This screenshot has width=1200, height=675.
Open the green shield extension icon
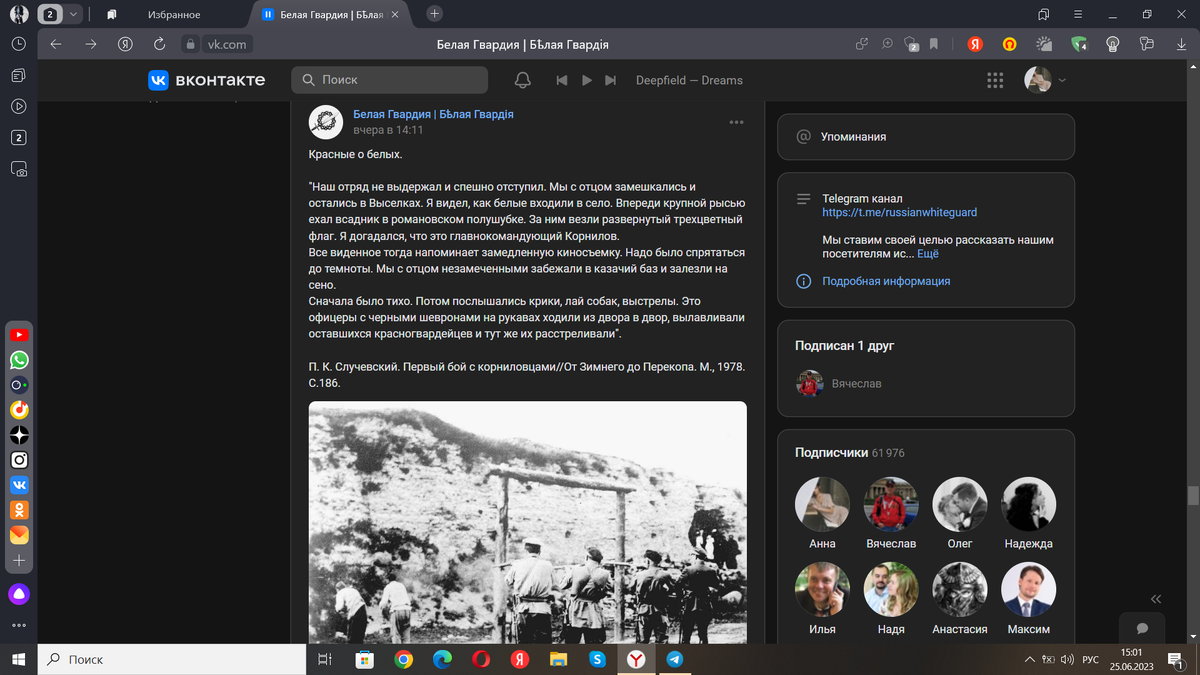pos(1079,44)
